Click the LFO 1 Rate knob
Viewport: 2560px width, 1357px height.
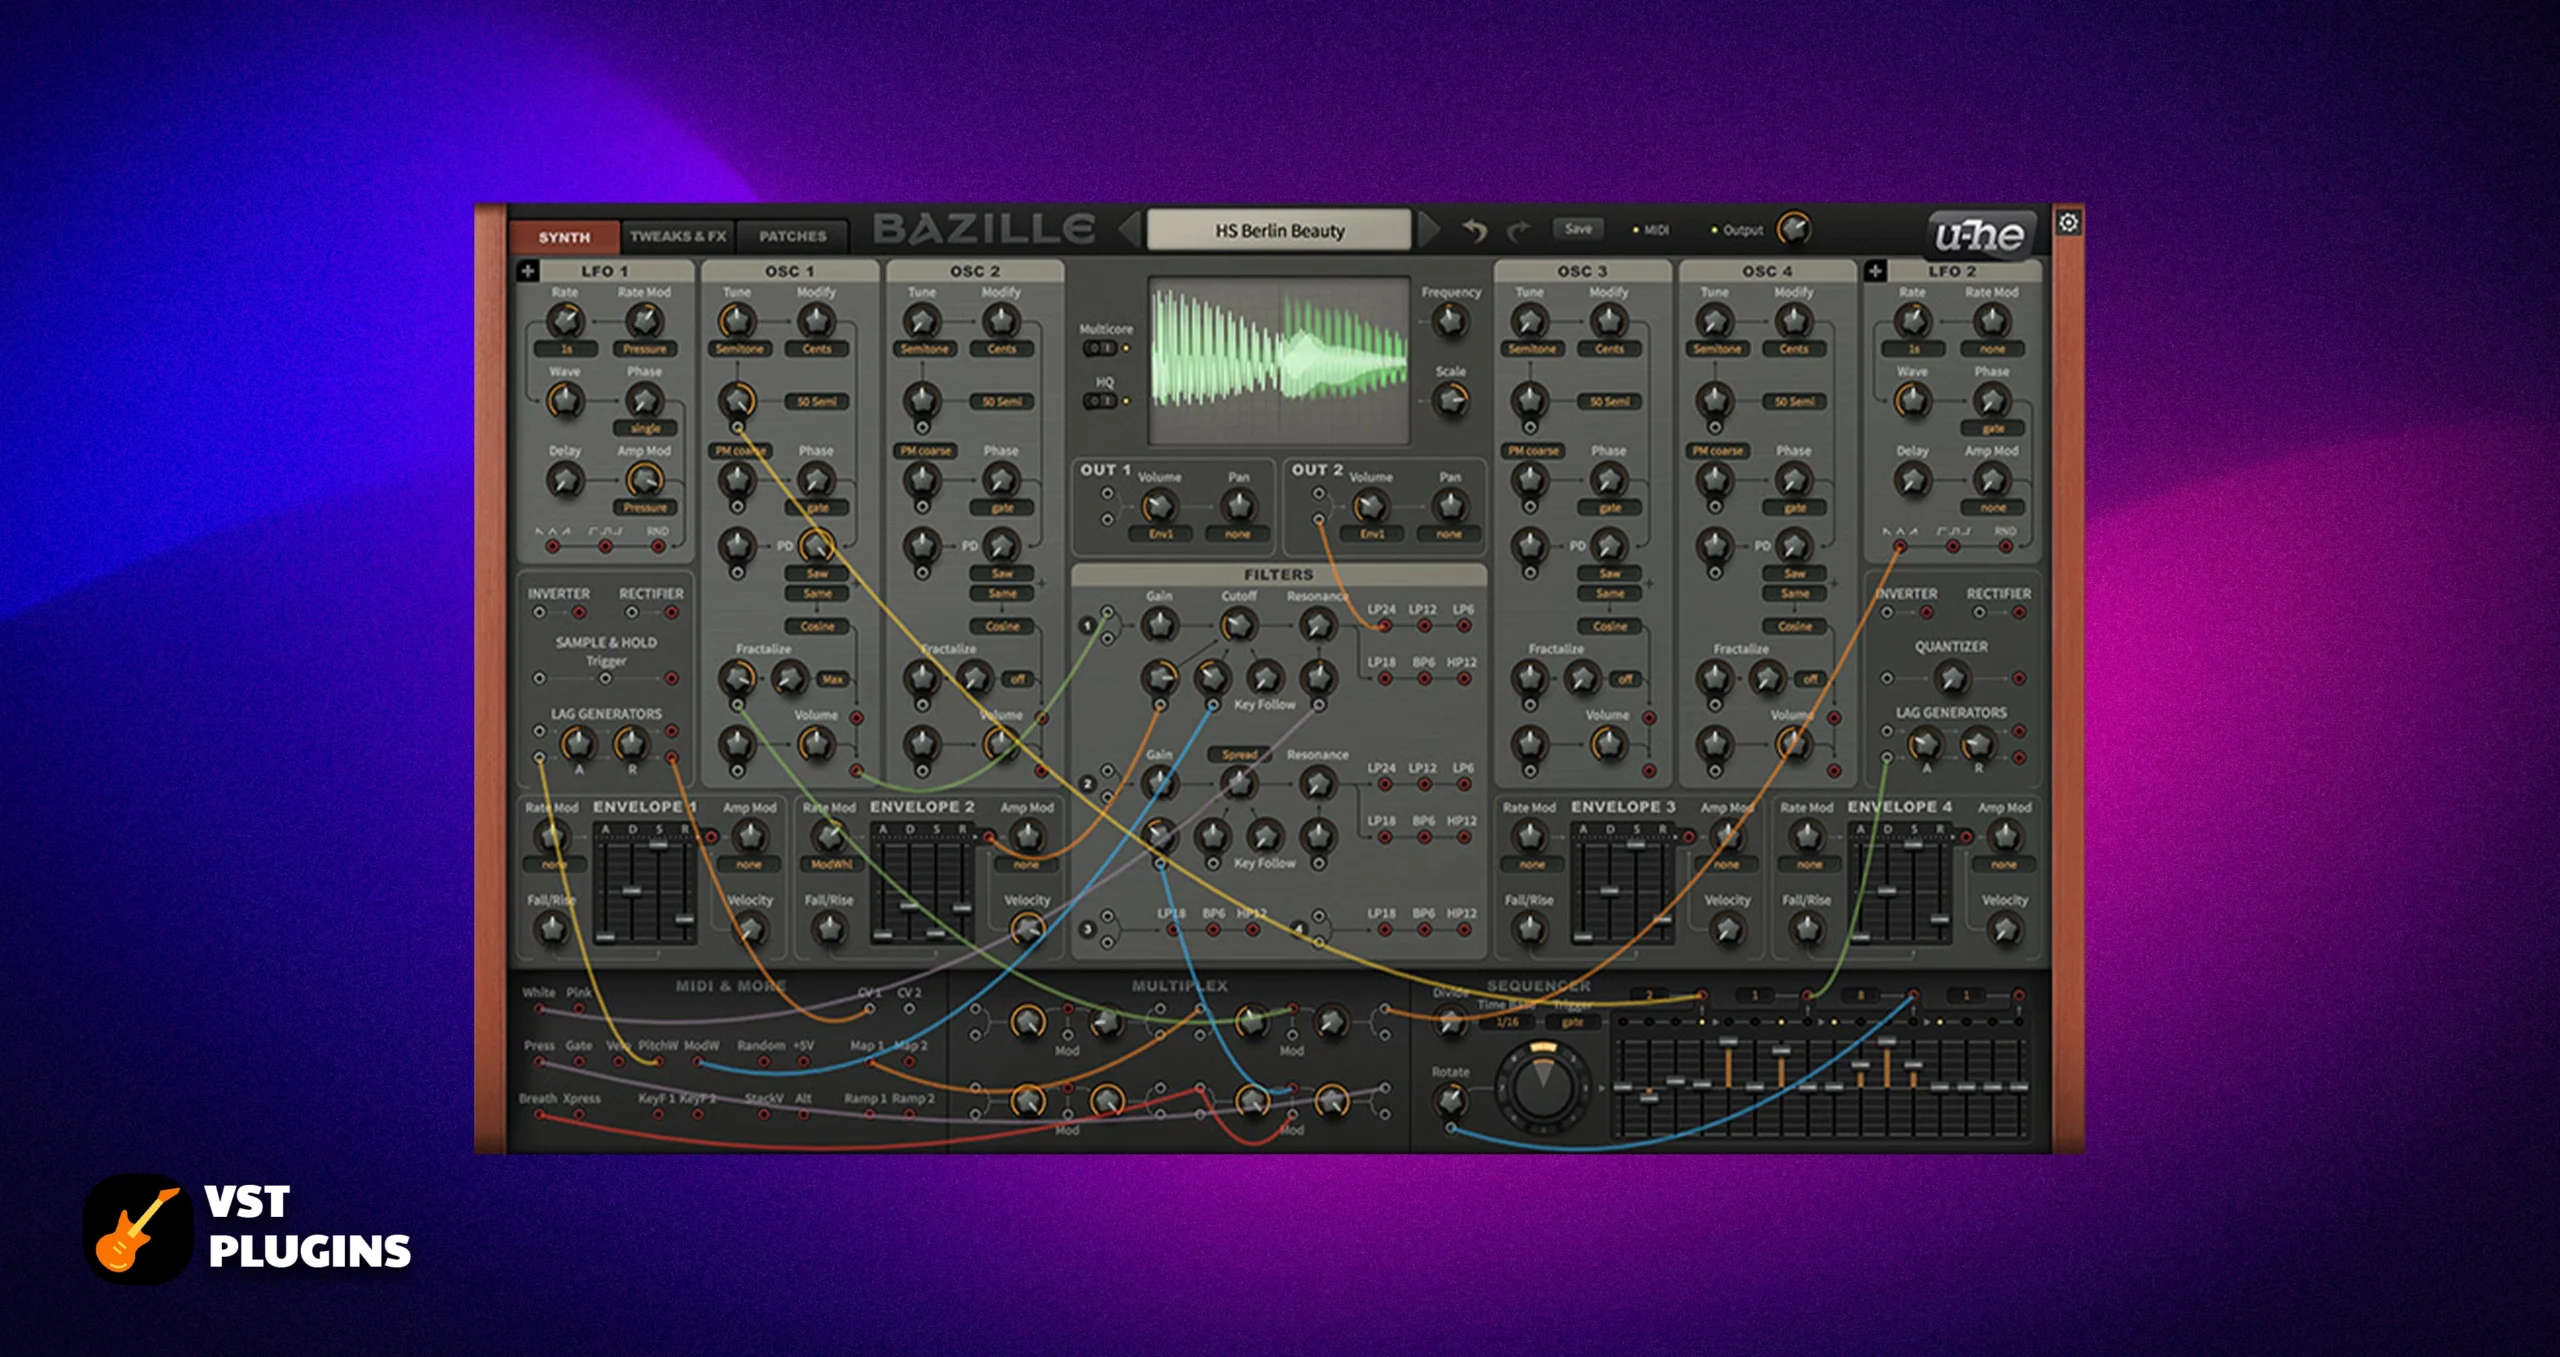point(565,321)
